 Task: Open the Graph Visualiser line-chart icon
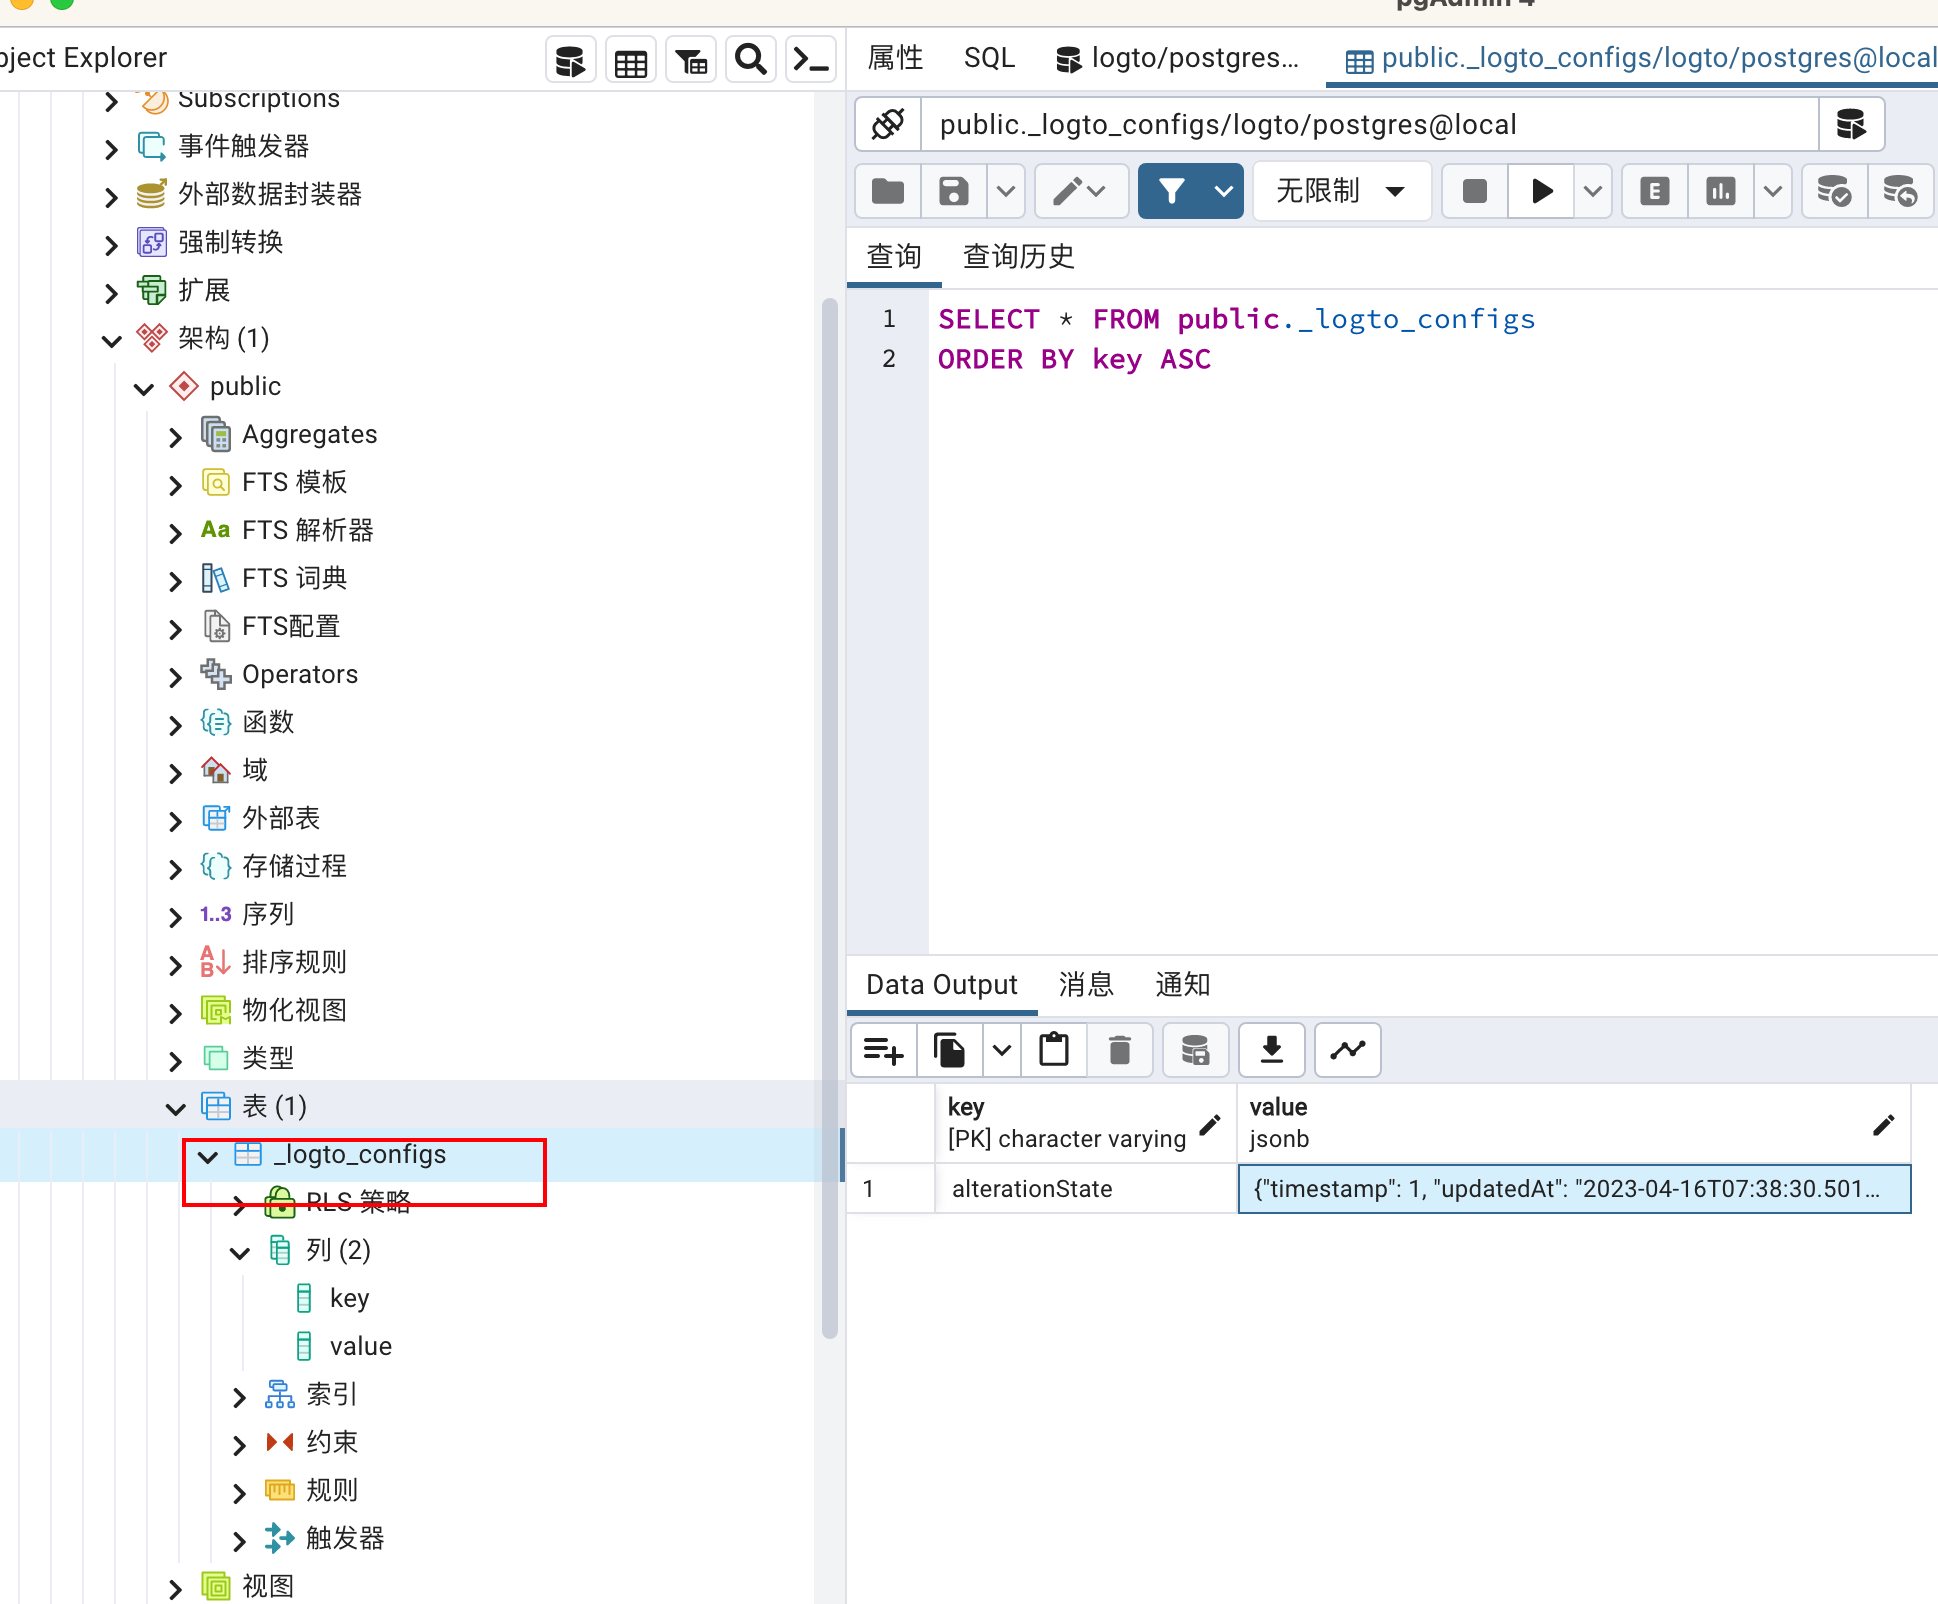click(x=1348, y=1050)
